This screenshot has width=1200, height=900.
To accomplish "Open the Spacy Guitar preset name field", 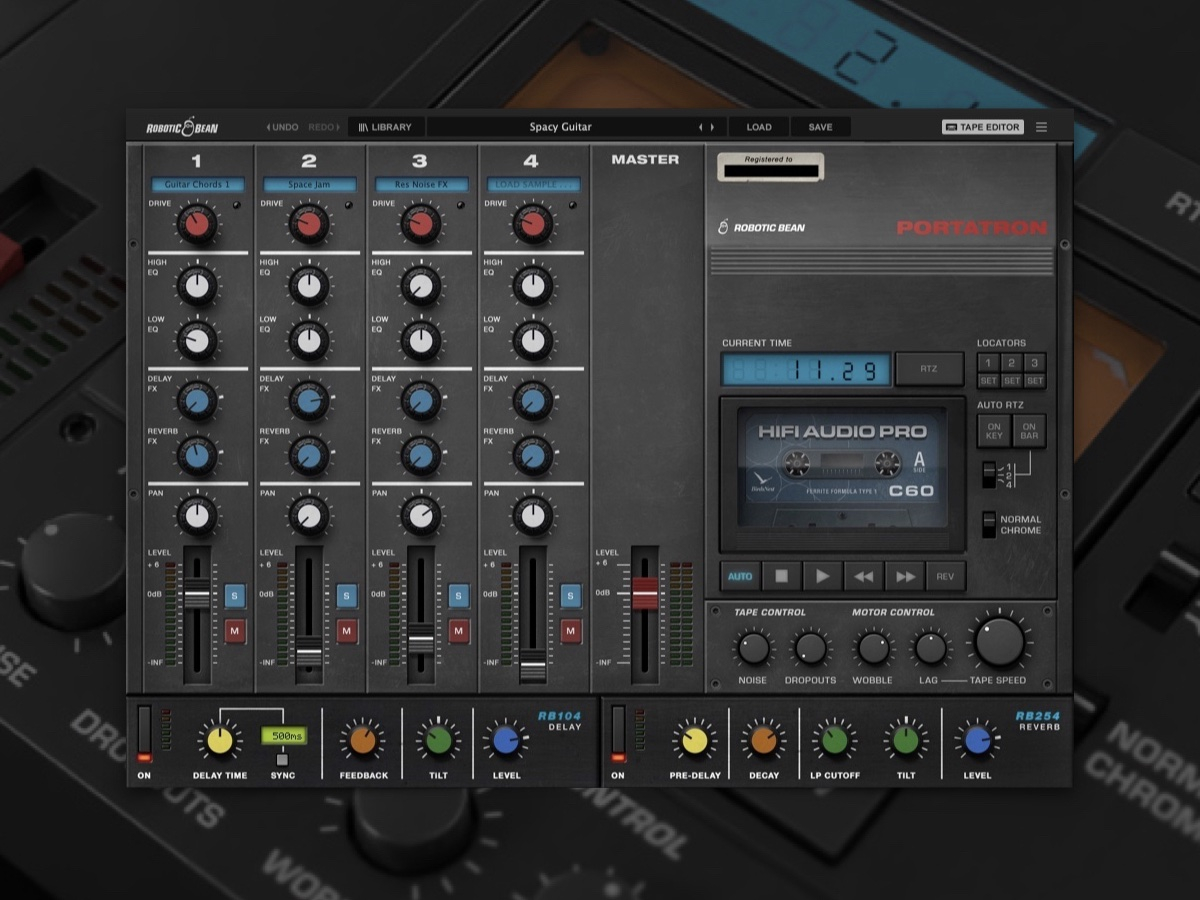I will pyautogui.click(x=560, y=127).
